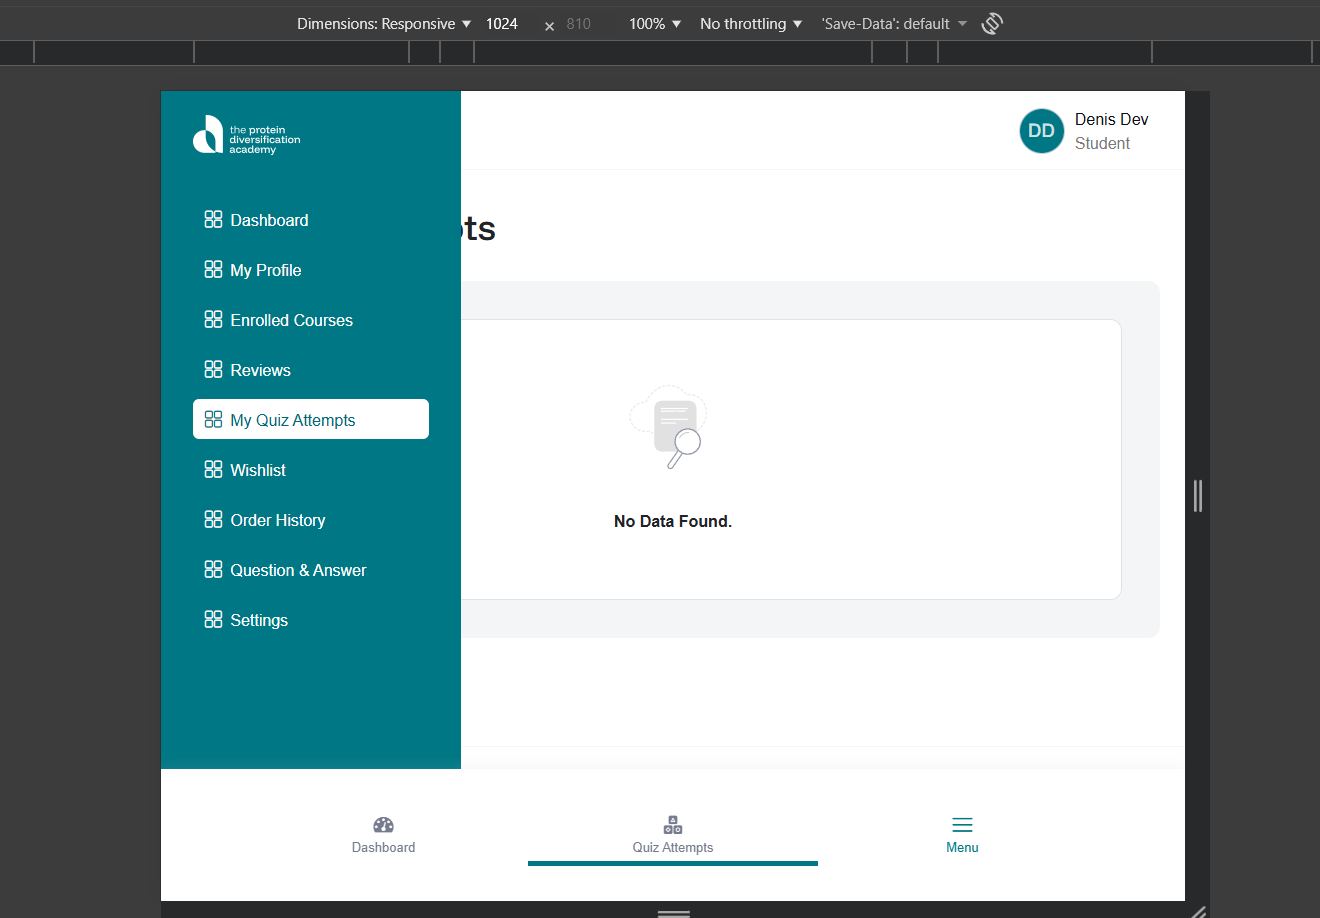Click the No Data Found. message

tap(673, 521)
